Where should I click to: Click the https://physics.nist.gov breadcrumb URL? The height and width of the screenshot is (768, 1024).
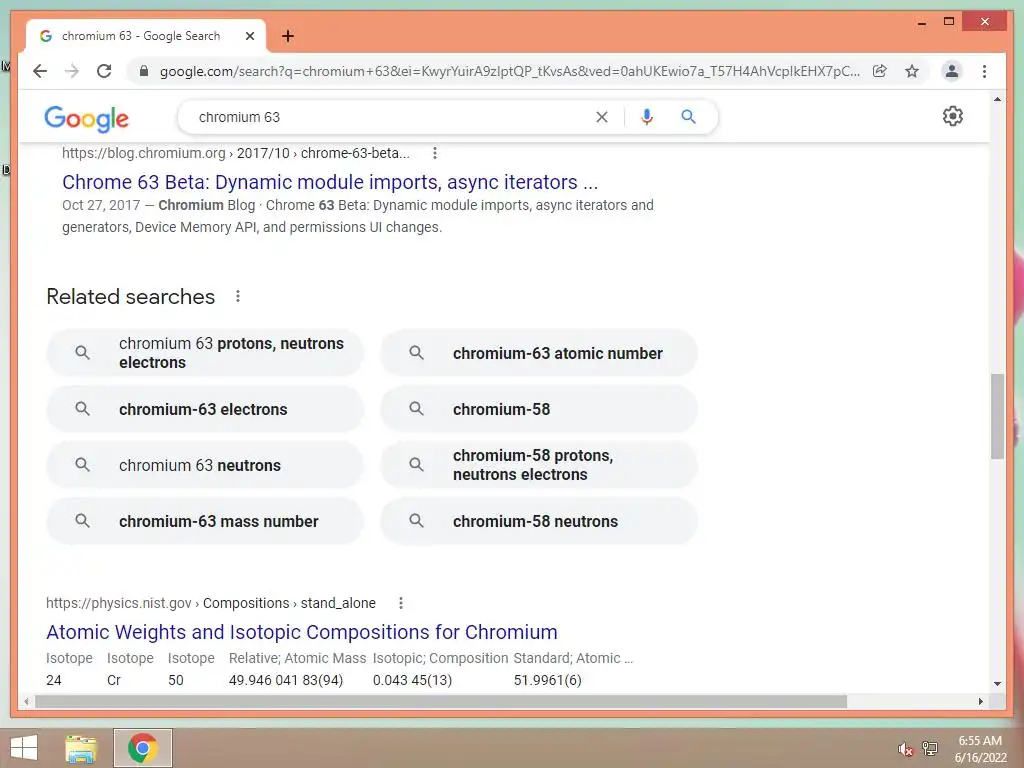(119, 603)
